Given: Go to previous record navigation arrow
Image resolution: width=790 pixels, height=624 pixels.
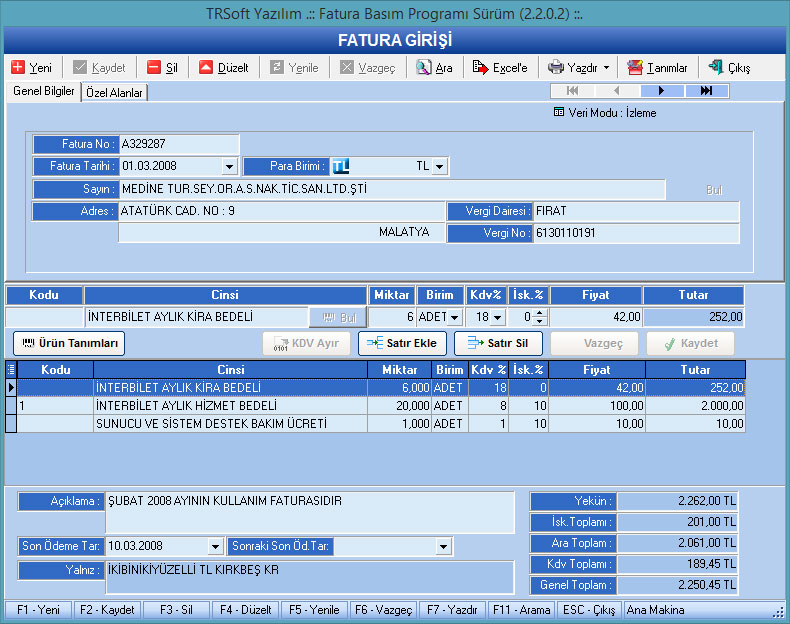Looking at the screenshot, I should tap(617, 91).
